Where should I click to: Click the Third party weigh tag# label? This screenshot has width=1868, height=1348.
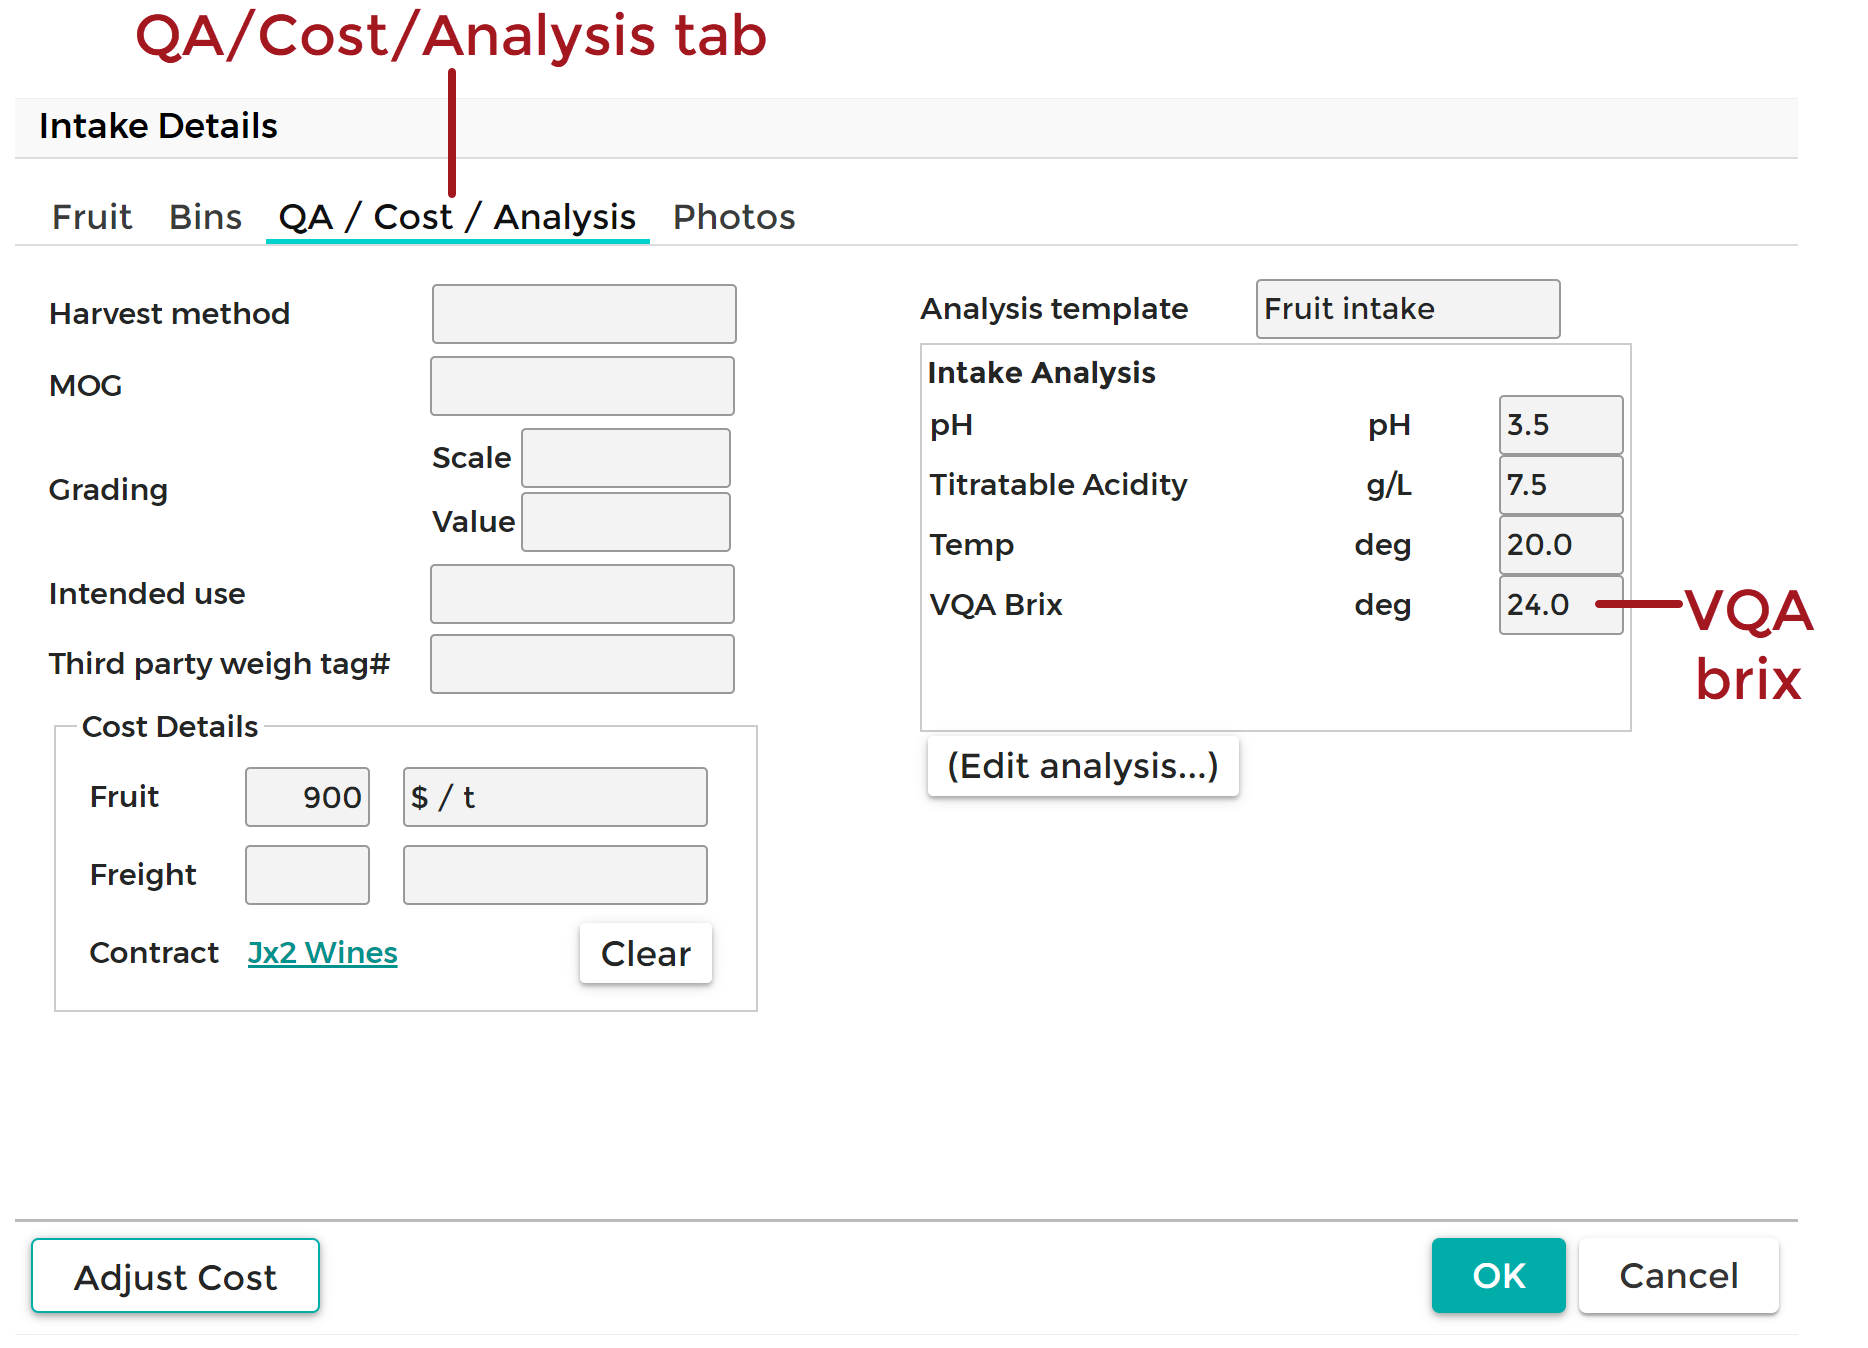click(219, 664)
